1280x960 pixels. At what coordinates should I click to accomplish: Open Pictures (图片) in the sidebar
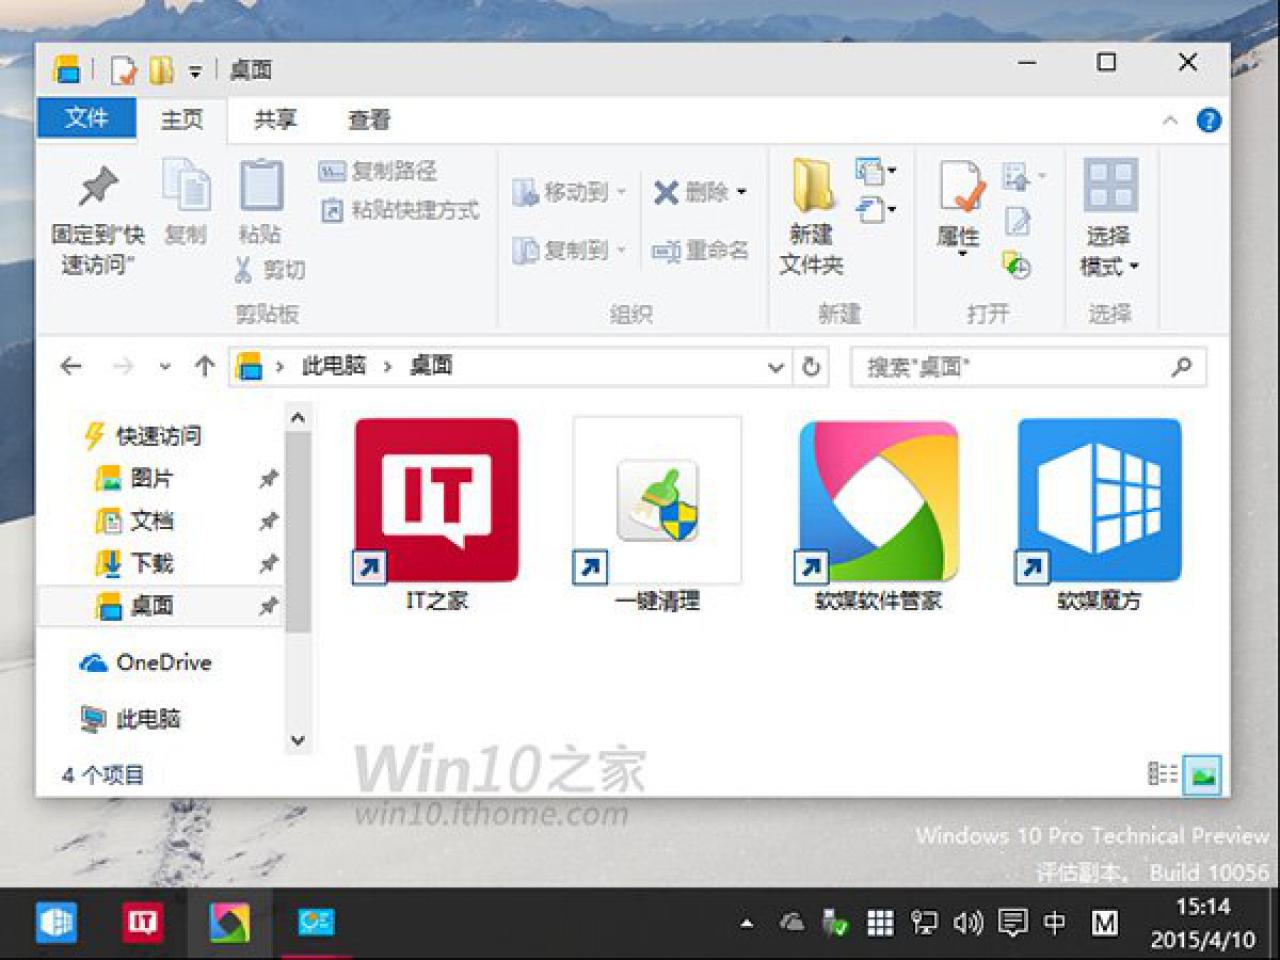click(x=134, y=479)
